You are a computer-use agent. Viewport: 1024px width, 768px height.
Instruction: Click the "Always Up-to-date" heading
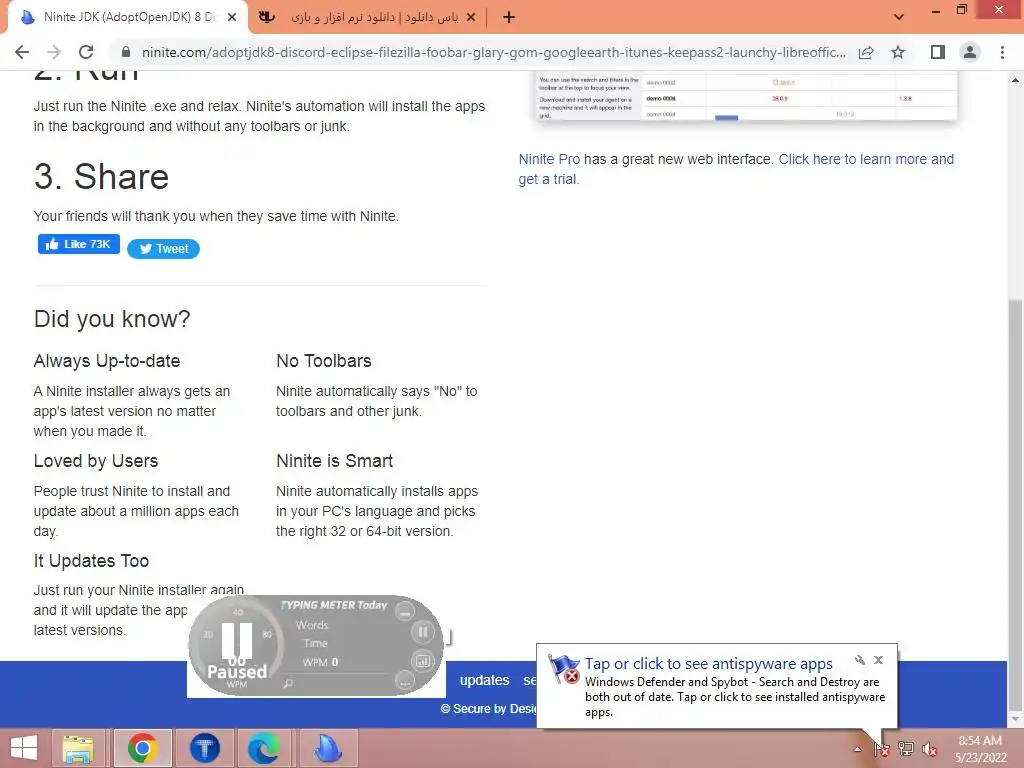tap(106, 361)
